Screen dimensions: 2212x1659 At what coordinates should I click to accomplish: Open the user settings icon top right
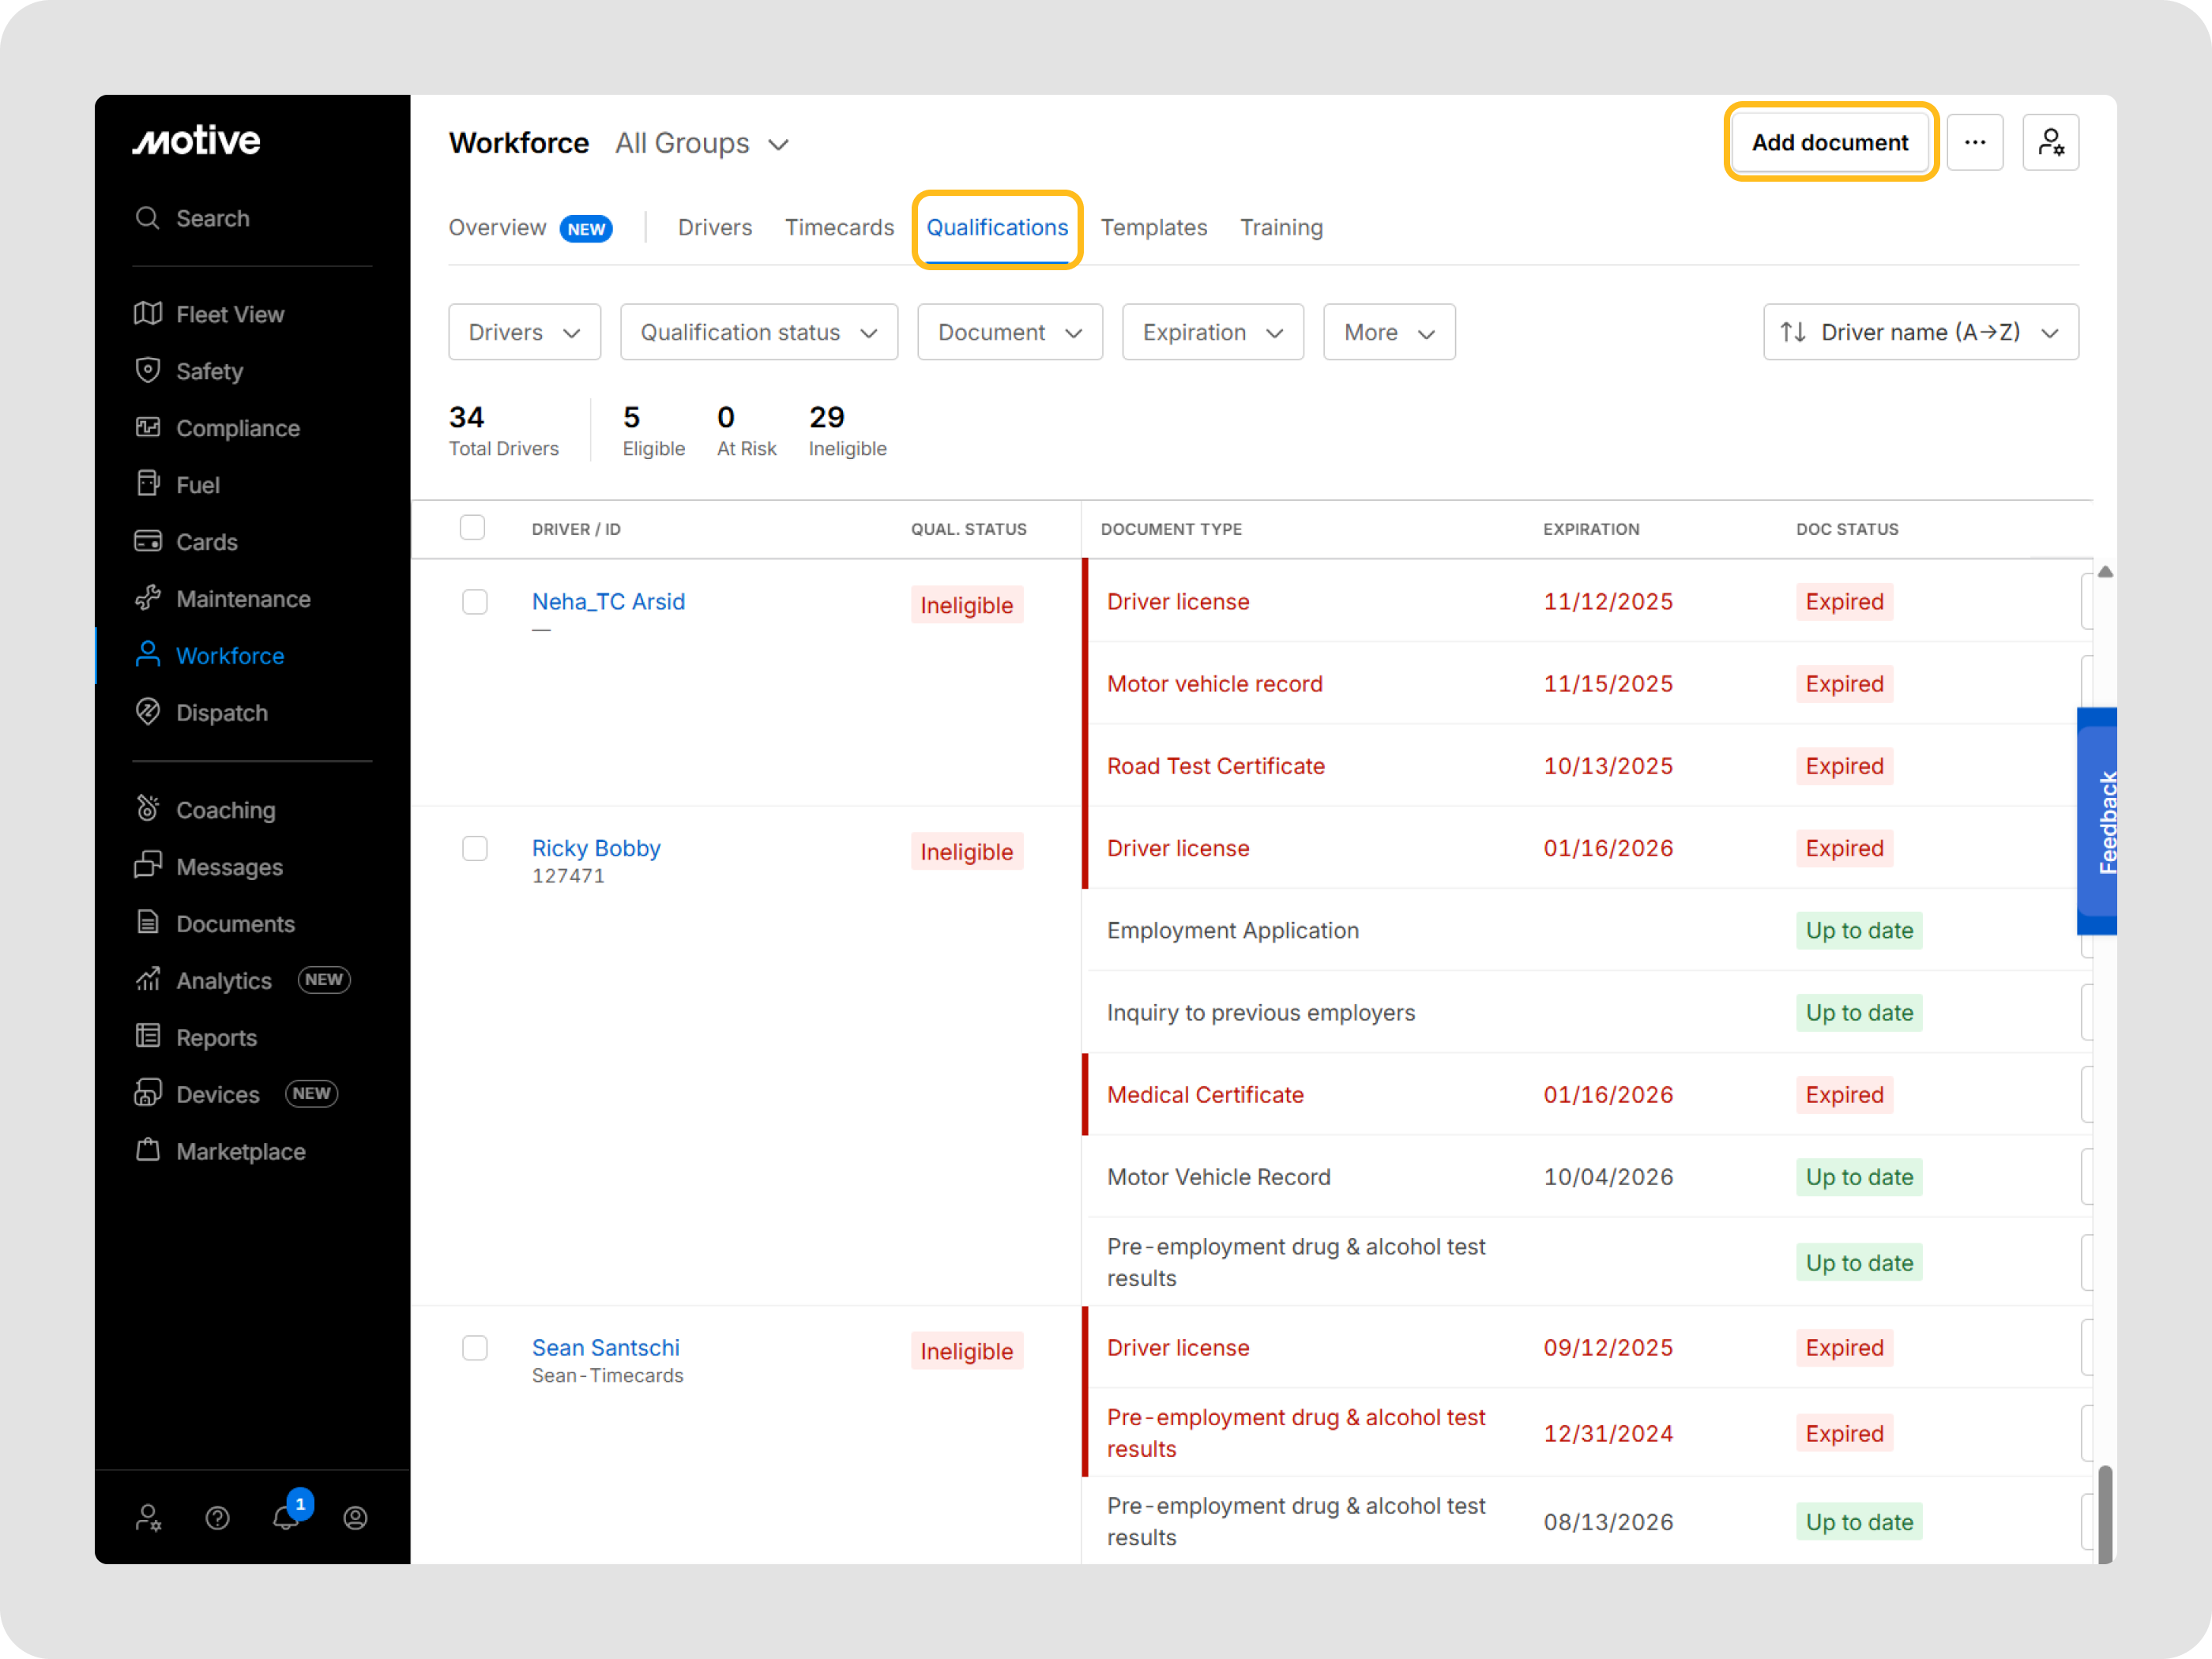coord(2050,143)
